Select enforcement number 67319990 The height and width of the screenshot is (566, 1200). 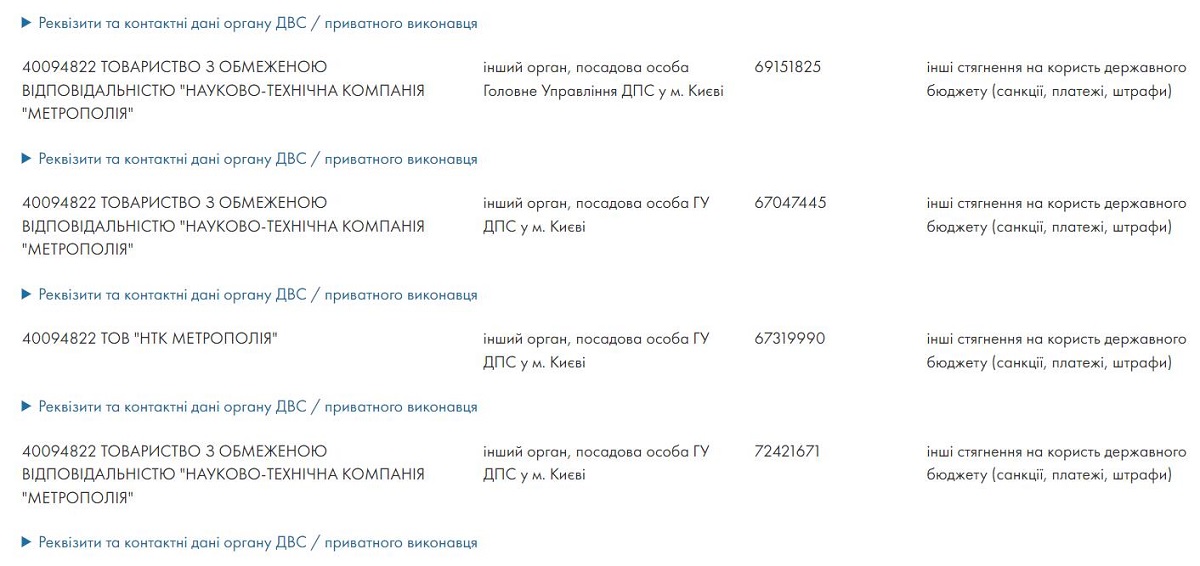click(x=789, y=339)
